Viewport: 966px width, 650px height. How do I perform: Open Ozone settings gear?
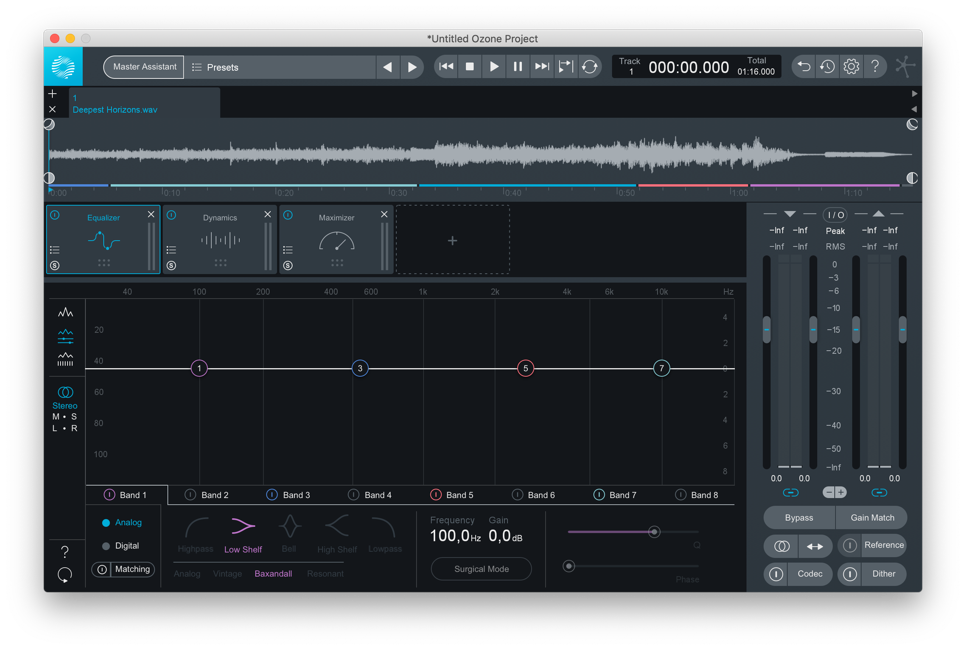(851, 67)
